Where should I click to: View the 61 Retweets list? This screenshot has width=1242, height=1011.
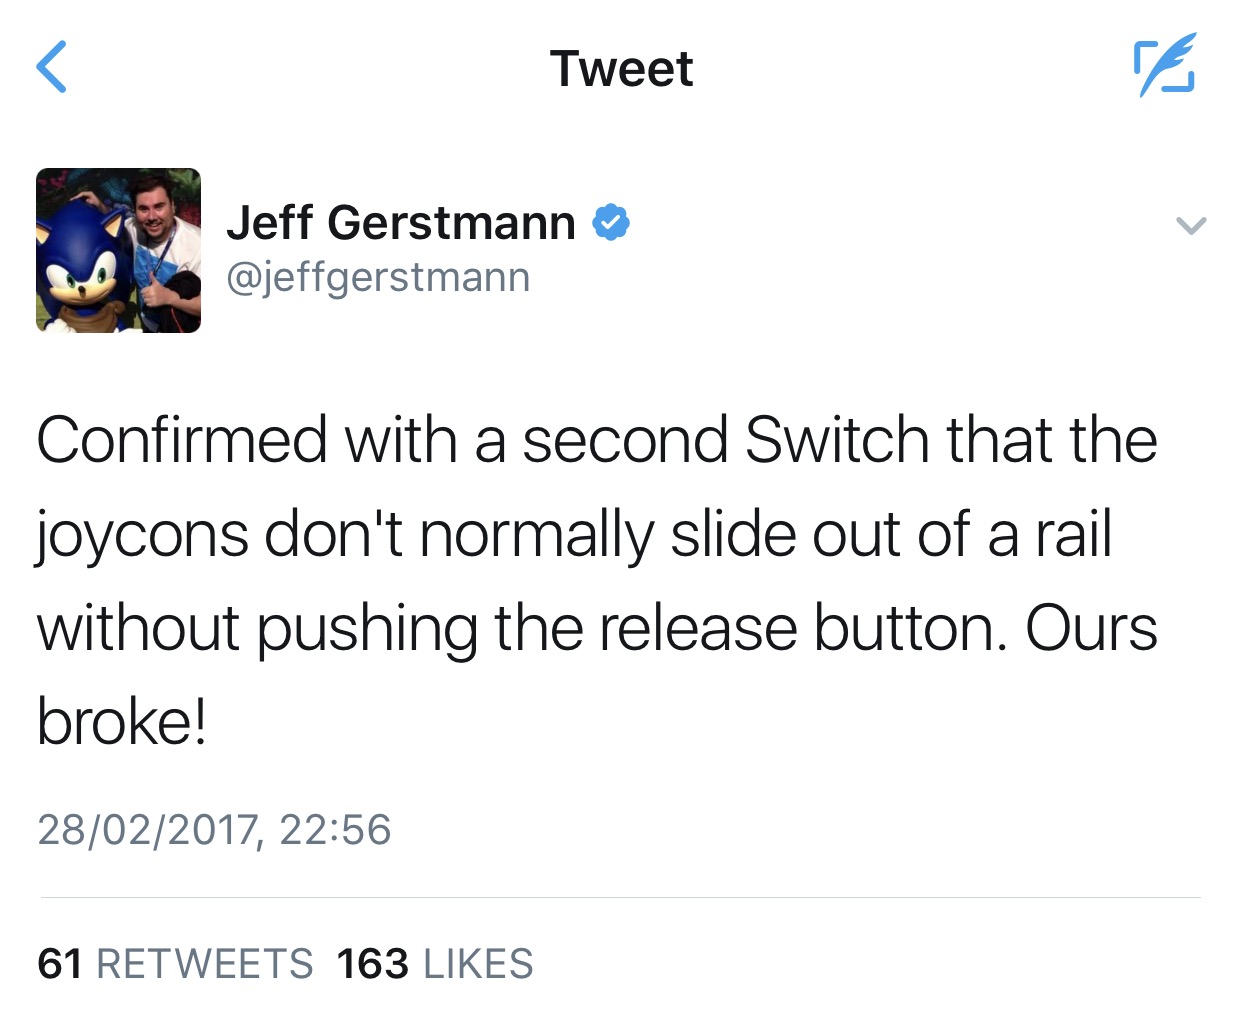(175, 964)
